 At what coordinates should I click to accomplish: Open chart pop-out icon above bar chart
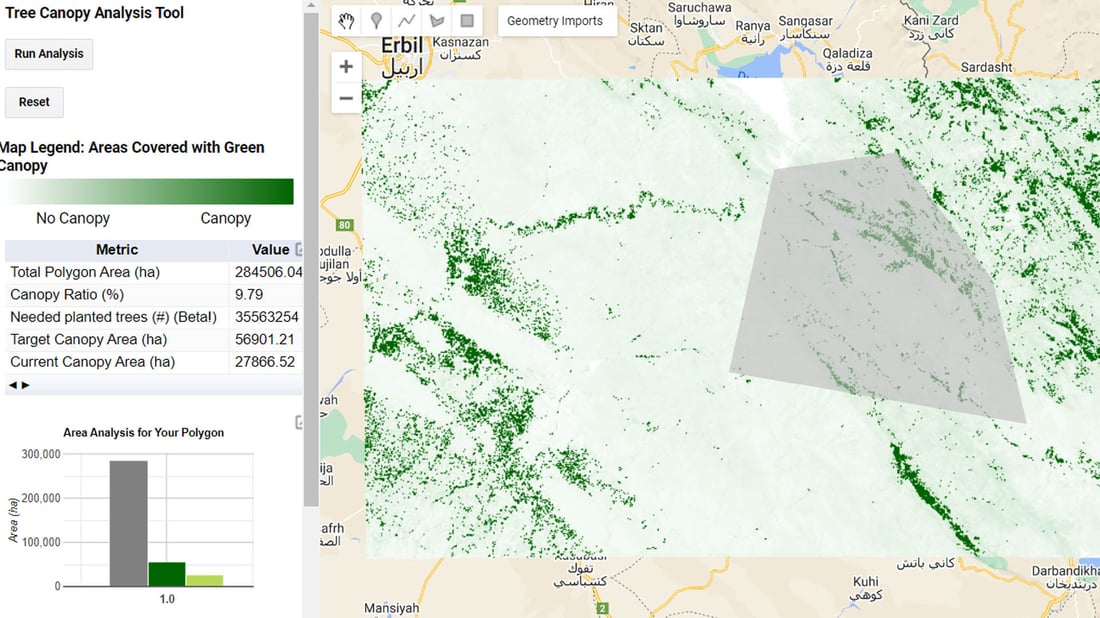point(298,423)
